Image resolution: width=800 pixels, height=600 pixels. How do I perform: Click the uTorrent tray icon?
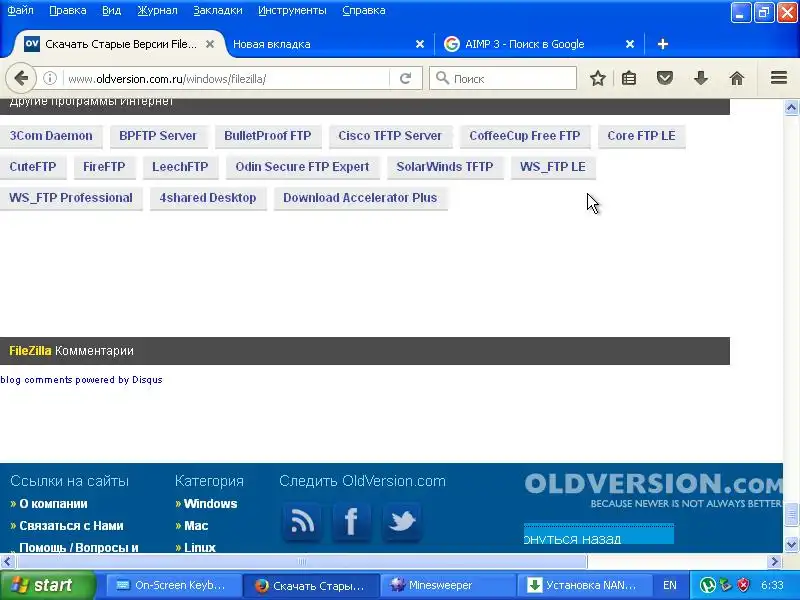tap(707, 585)
